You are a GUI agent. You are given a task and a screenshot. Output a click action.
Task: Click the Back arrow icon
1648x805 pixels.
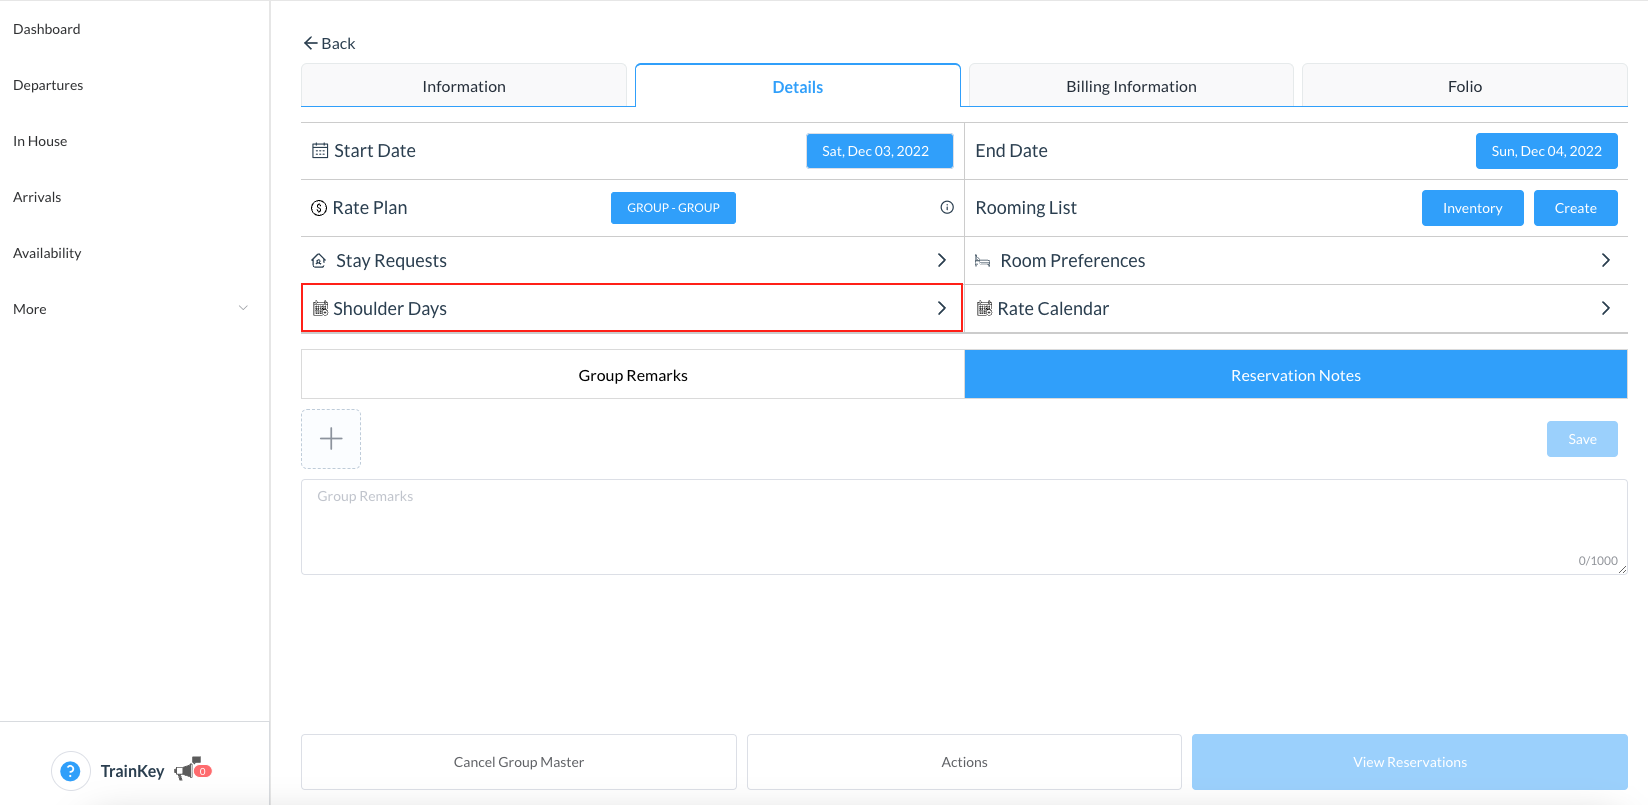pos(310,43)
